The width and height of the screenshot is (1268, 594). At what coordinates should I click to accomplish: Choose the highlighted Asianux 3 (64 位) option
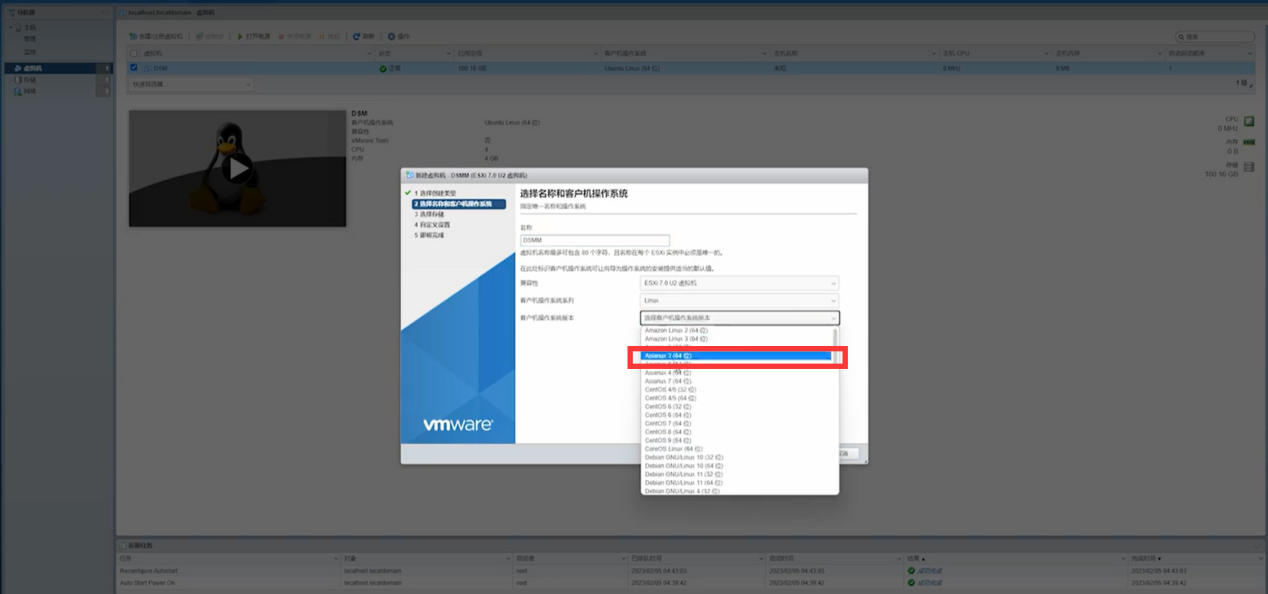click(x=736, y=355)
